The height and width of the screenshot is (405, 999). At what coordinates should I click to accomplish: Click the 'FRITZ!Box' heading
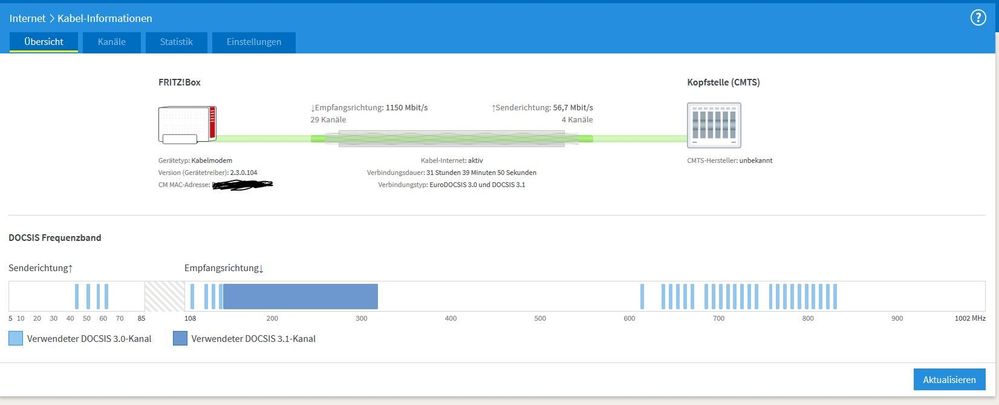click(180, 83)
